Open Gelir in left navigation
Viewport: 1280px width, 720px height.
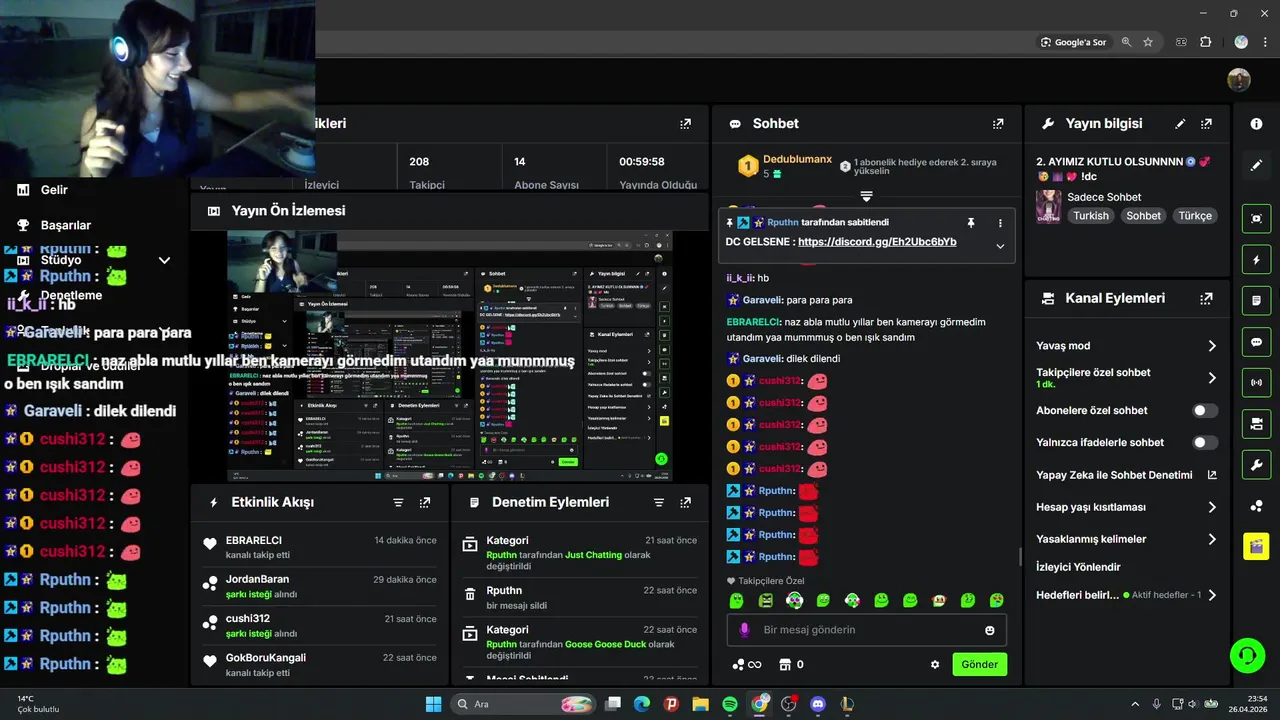click(54, 190)
